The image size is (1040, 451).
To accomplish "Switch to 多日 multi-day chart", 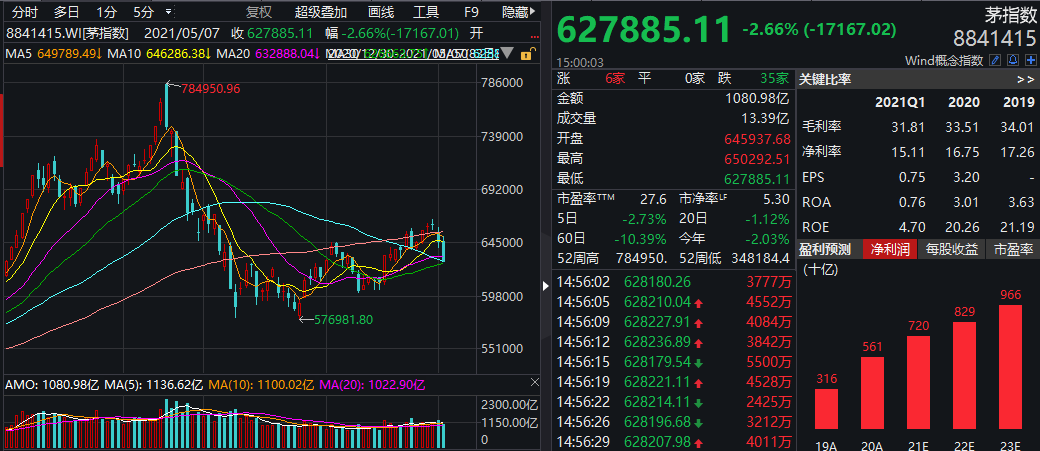I will click(x=66, y=12).
